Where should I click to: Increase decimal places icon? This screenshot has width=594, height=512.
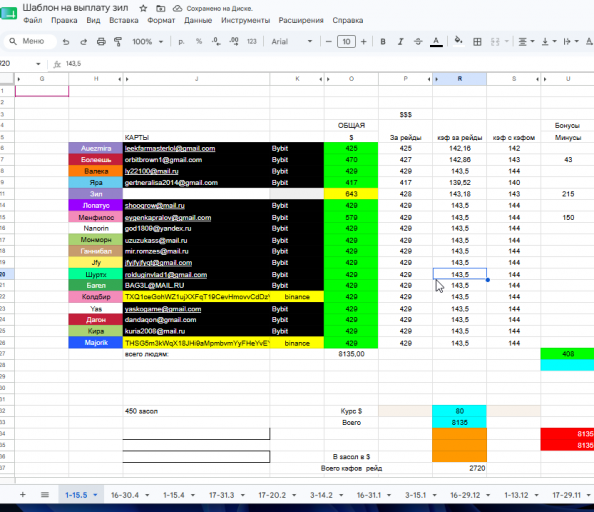(x=234, y=42)
